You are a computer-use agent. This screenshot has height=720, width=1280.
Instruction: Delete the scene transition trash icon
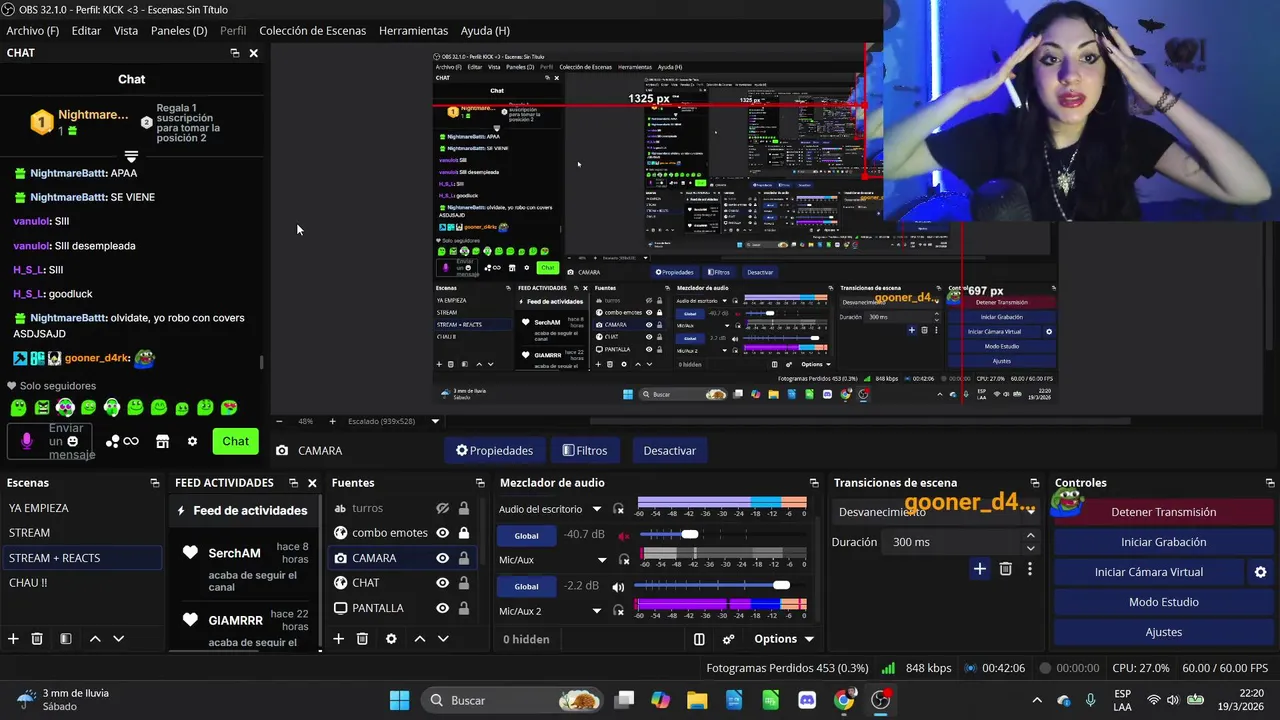pyautogui.click(x=1006, y=569)
